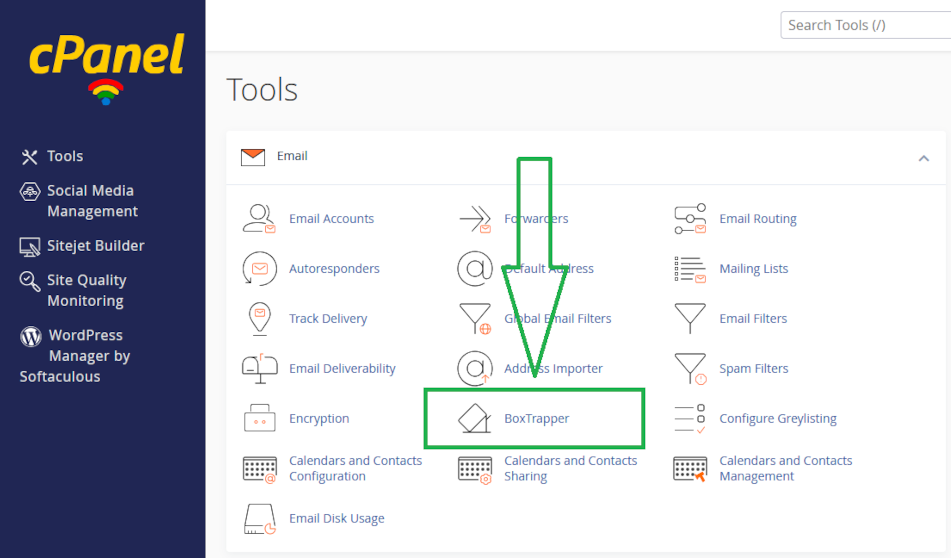
Task: Click the Mailing Lists icon
Action: click(690, 269)
